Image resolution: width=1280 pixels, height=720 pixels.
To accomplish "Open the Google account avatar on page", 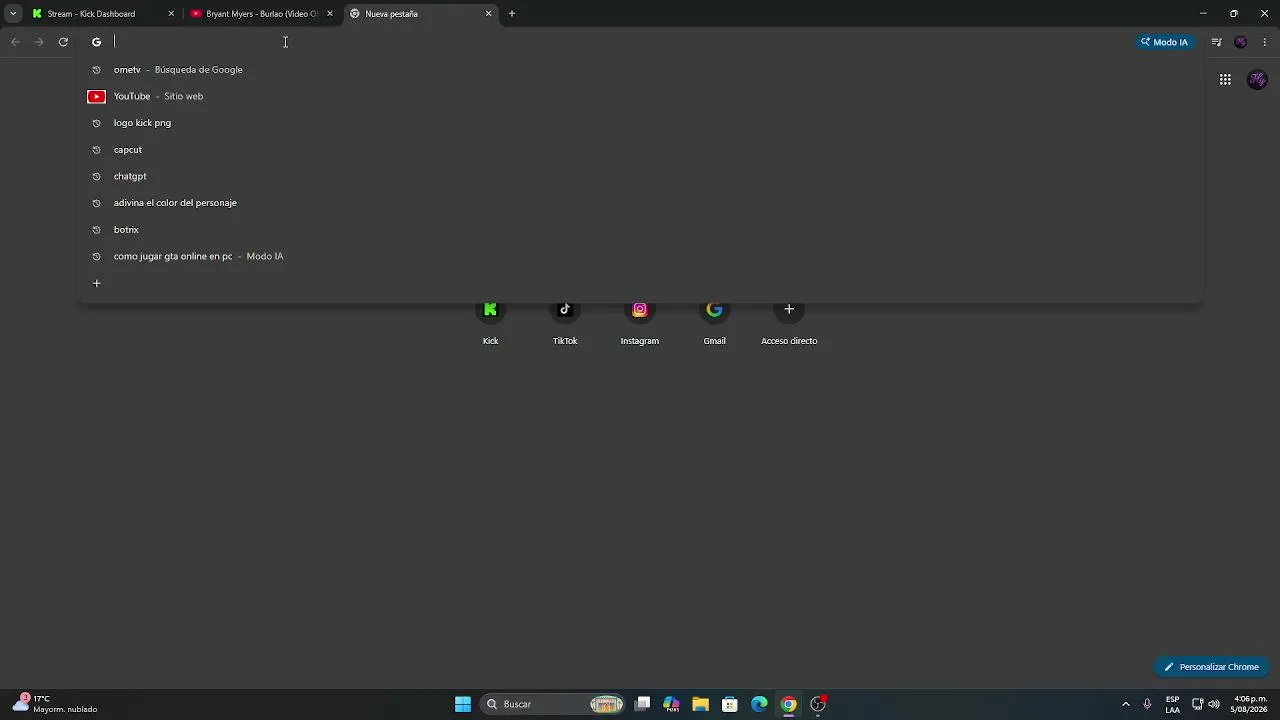I will [x=1258, y=80].
